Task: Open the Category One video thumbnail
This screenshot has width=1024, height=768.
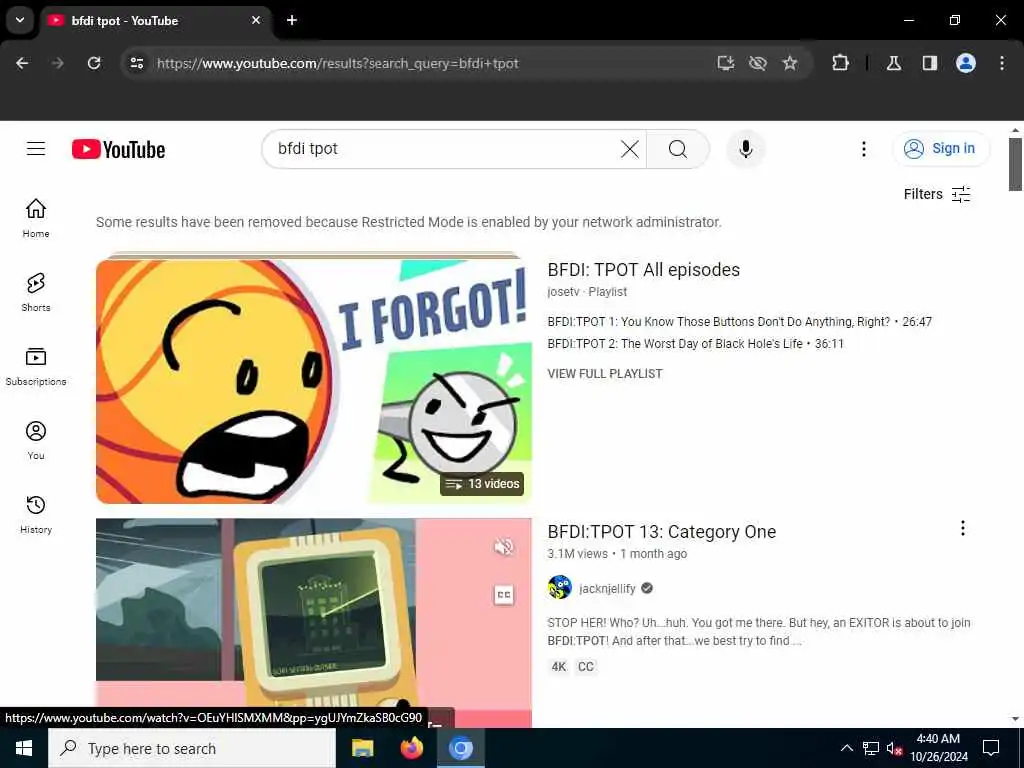Action: pos(313,622)
